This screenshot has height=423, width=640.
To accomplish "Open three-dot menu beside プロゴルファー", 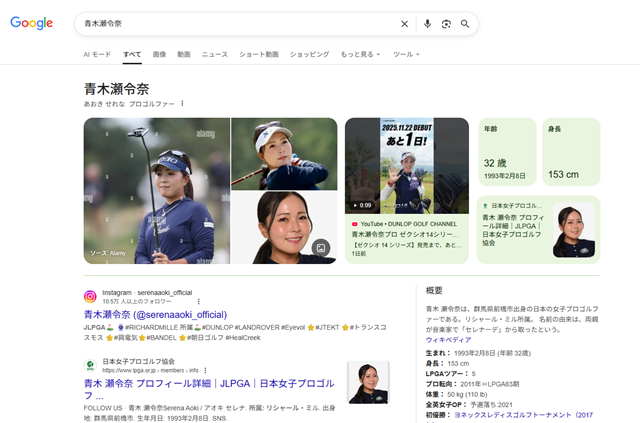I will (182, 104).
